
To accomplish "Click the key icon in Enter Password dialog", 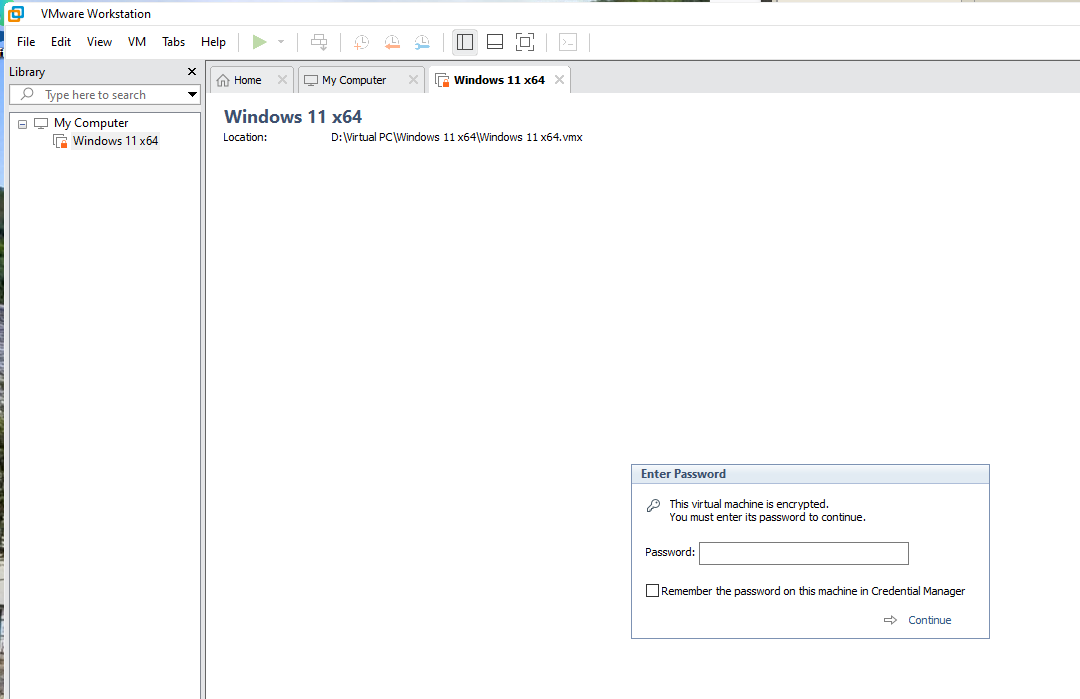I will tap(654, 505).
